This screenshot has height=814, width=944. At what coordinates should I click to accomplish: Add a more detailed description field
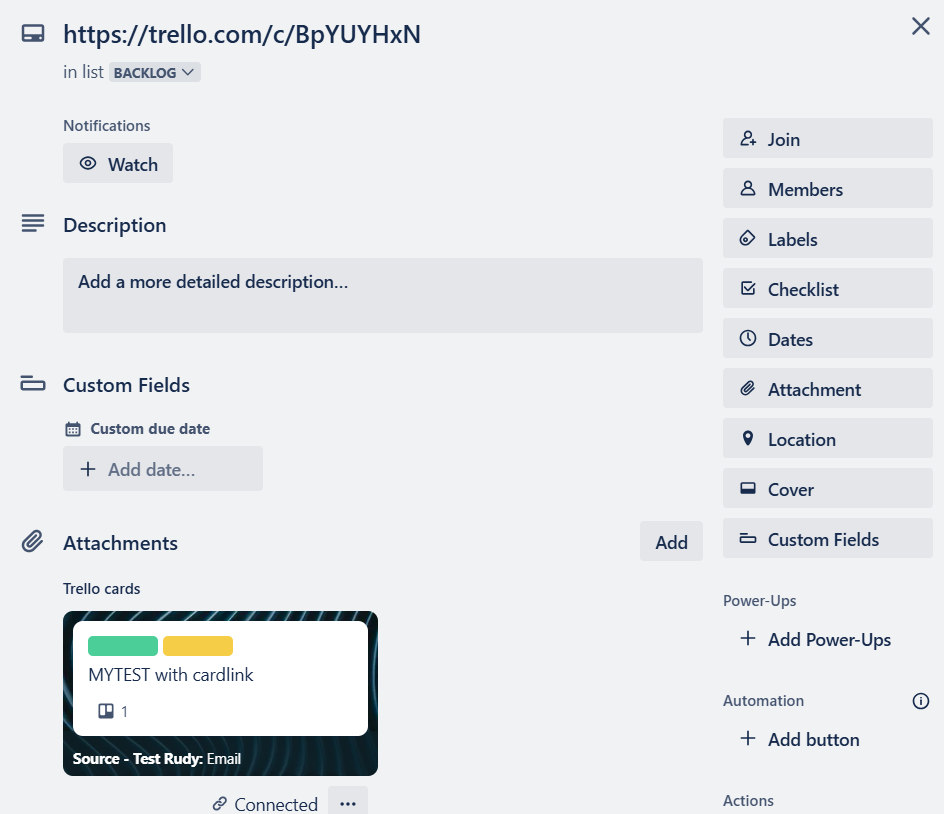pos(383,296)
